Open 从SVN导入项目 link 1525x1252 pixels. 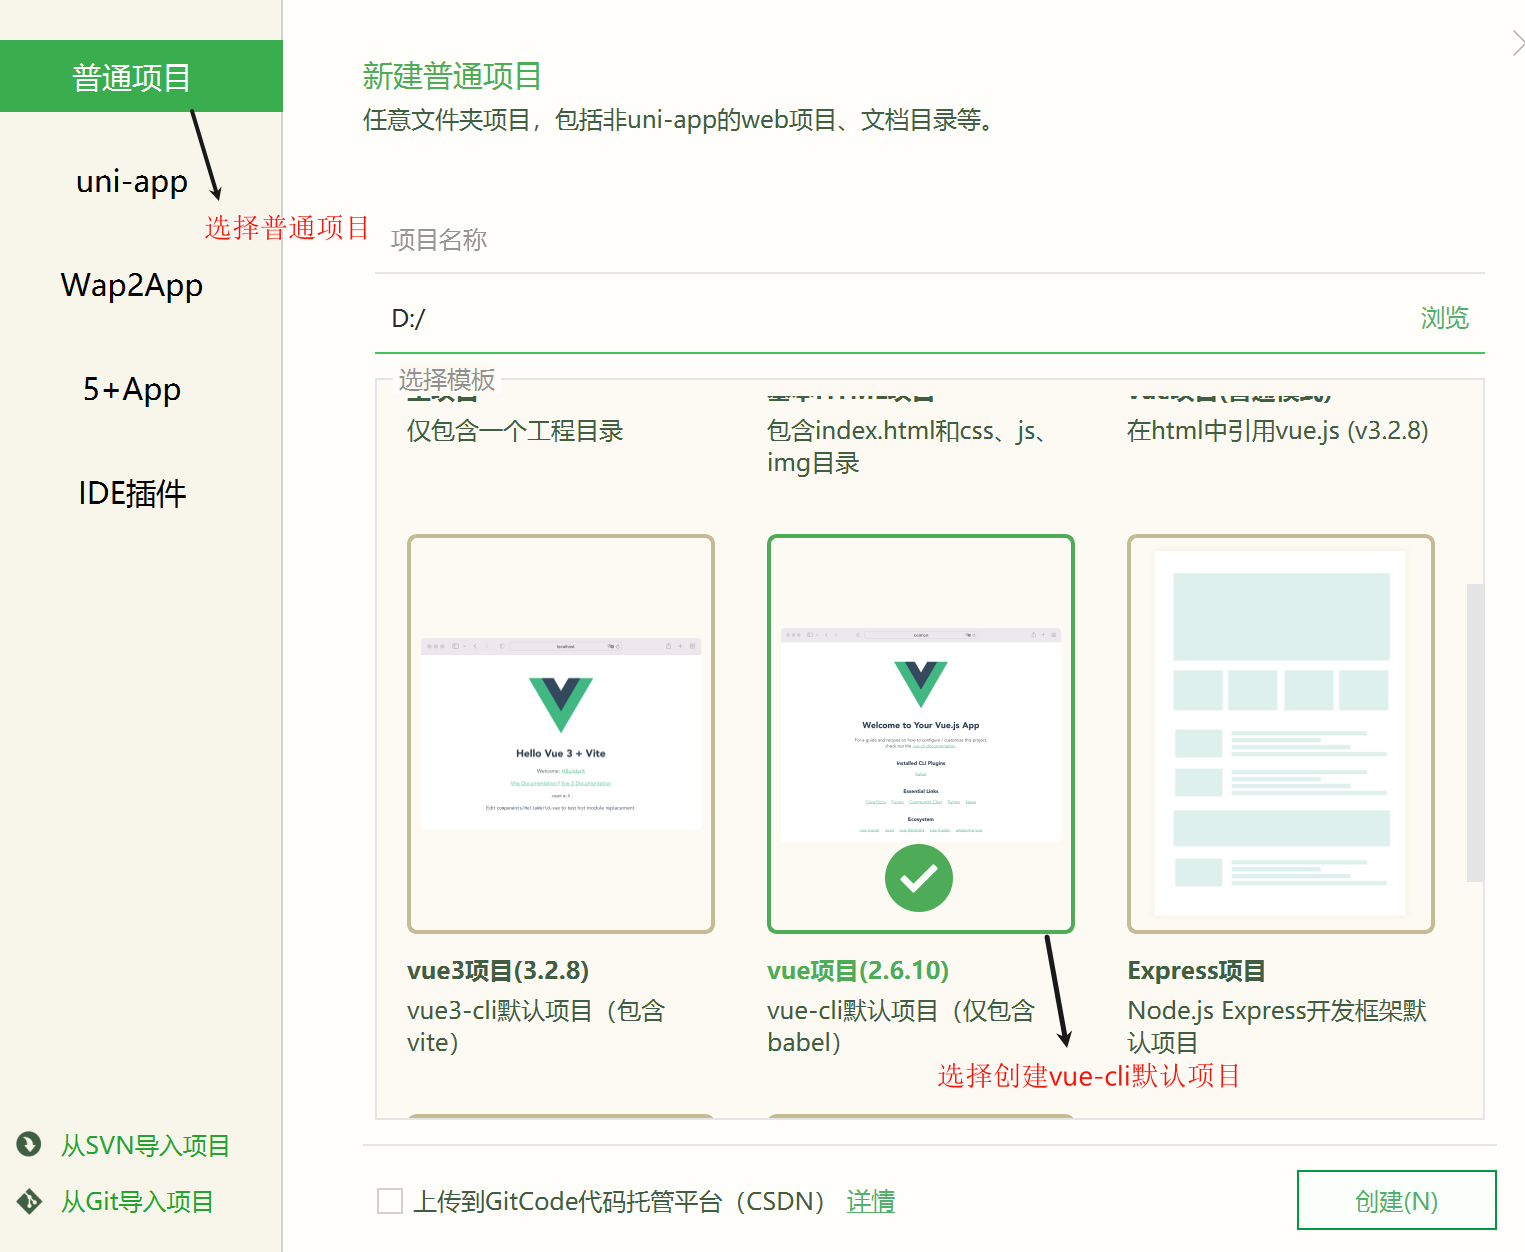point(145,1145)
